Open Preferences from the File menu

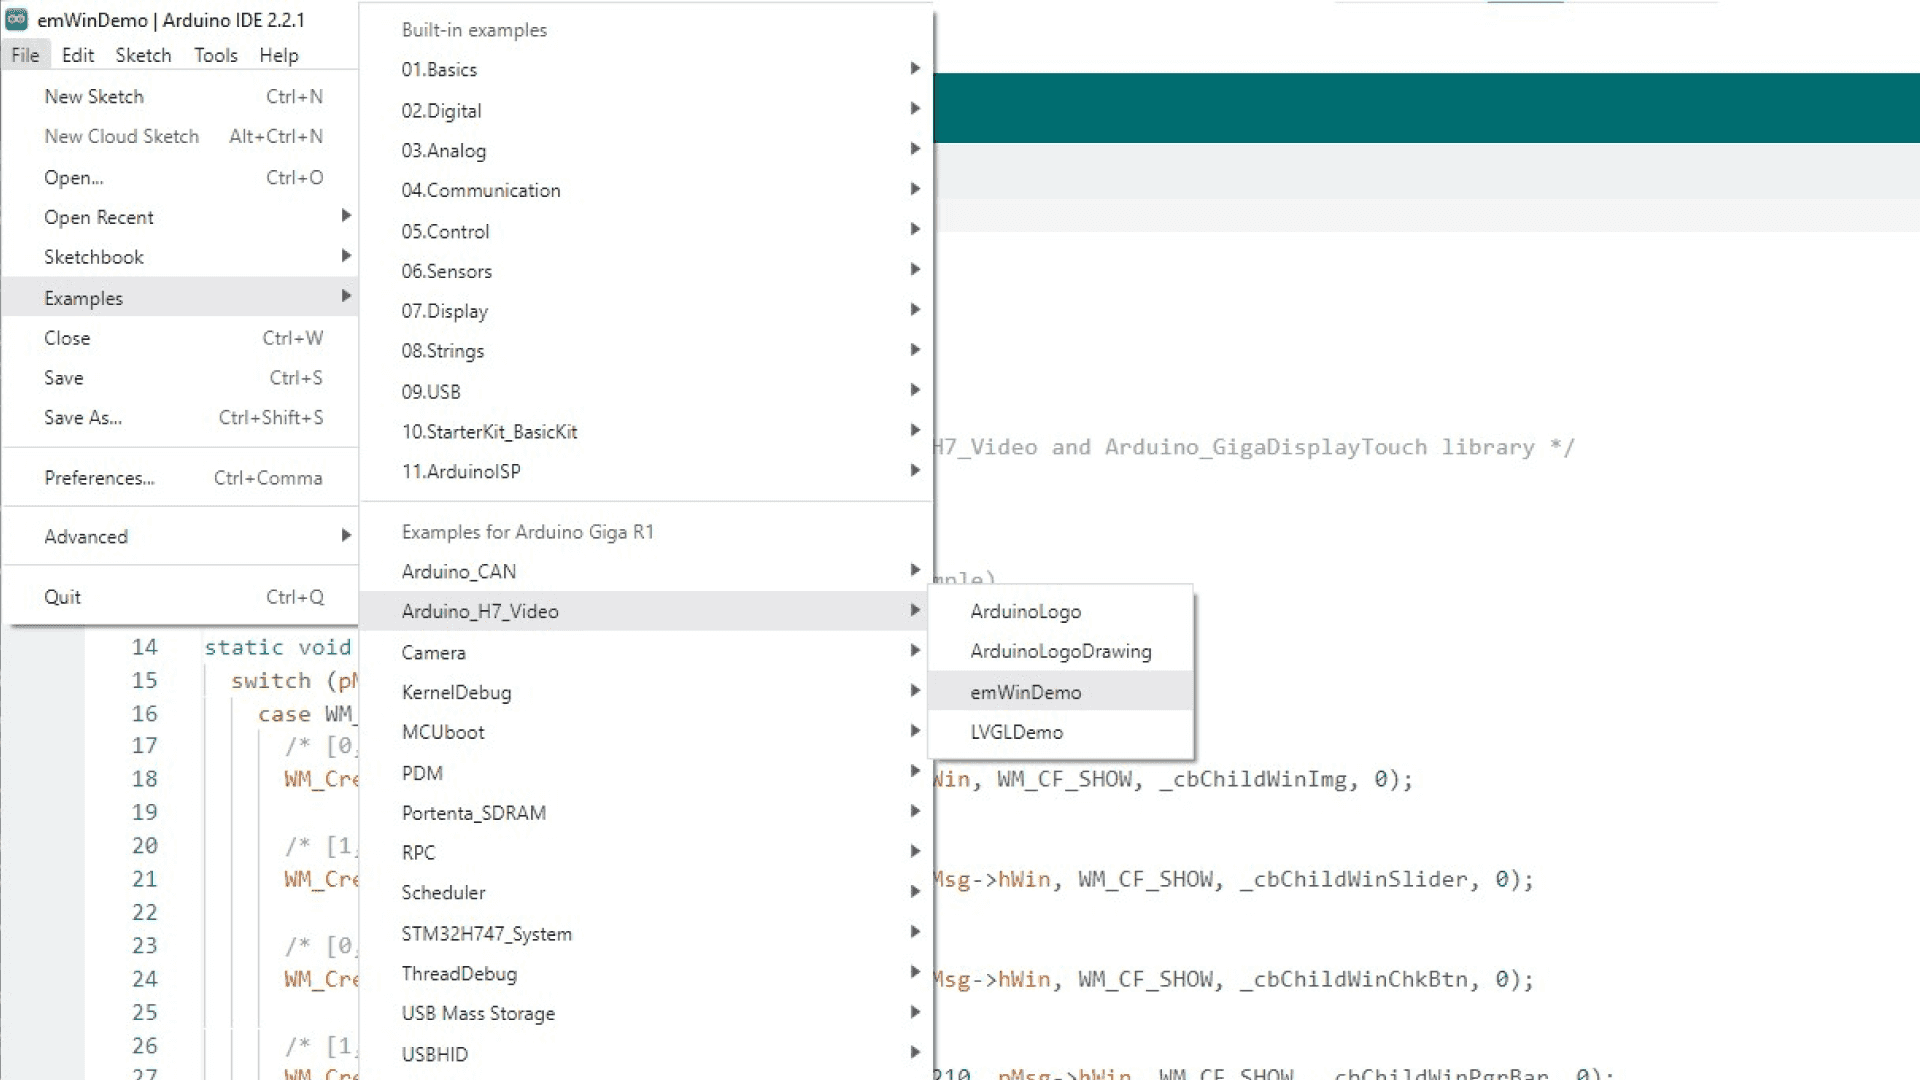(99, 478)
